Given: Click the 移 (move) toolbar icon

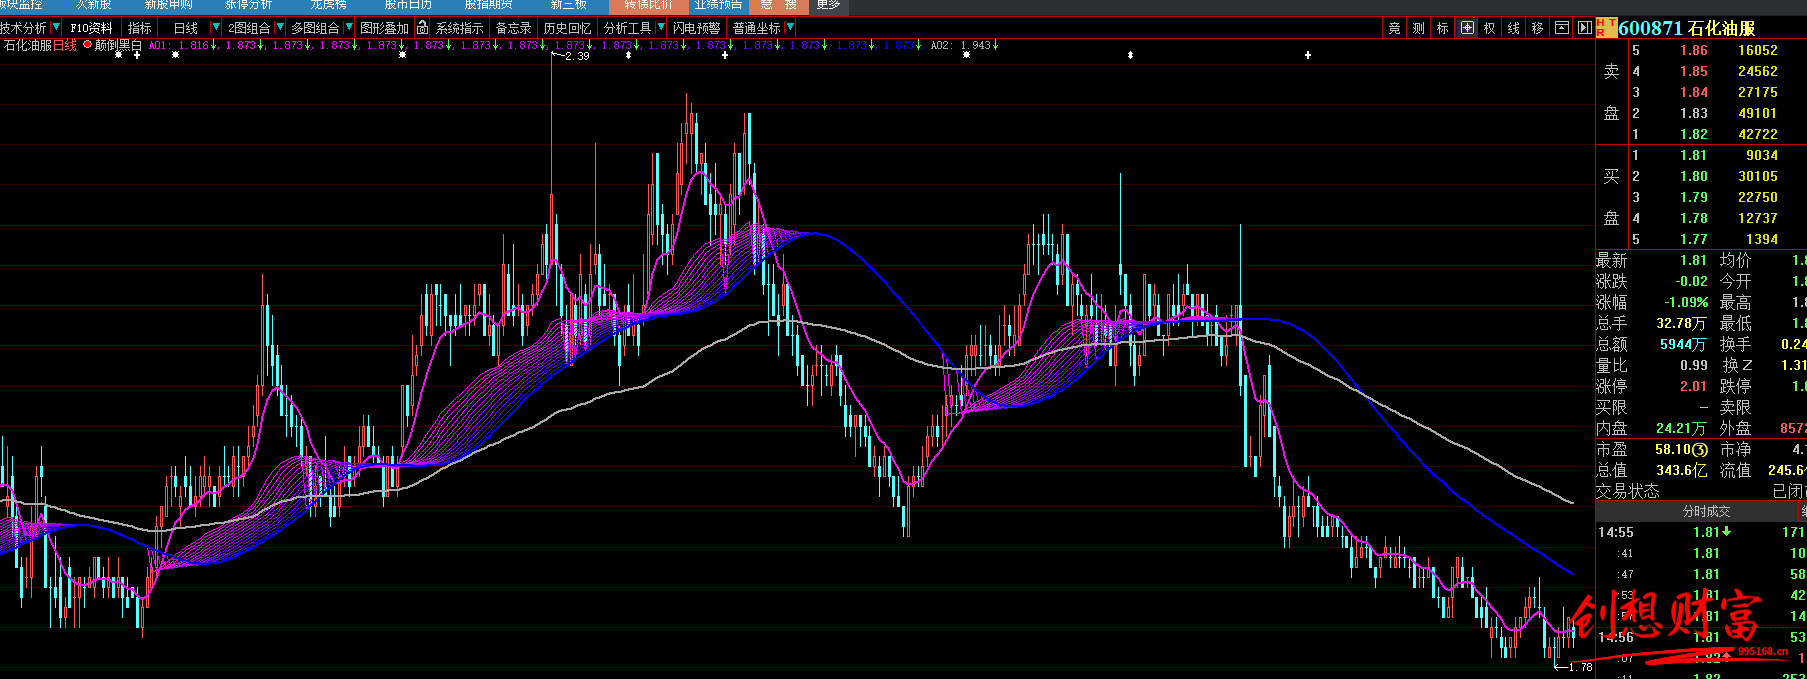Looking at the screenshot, I should (x=1538, y=28).
